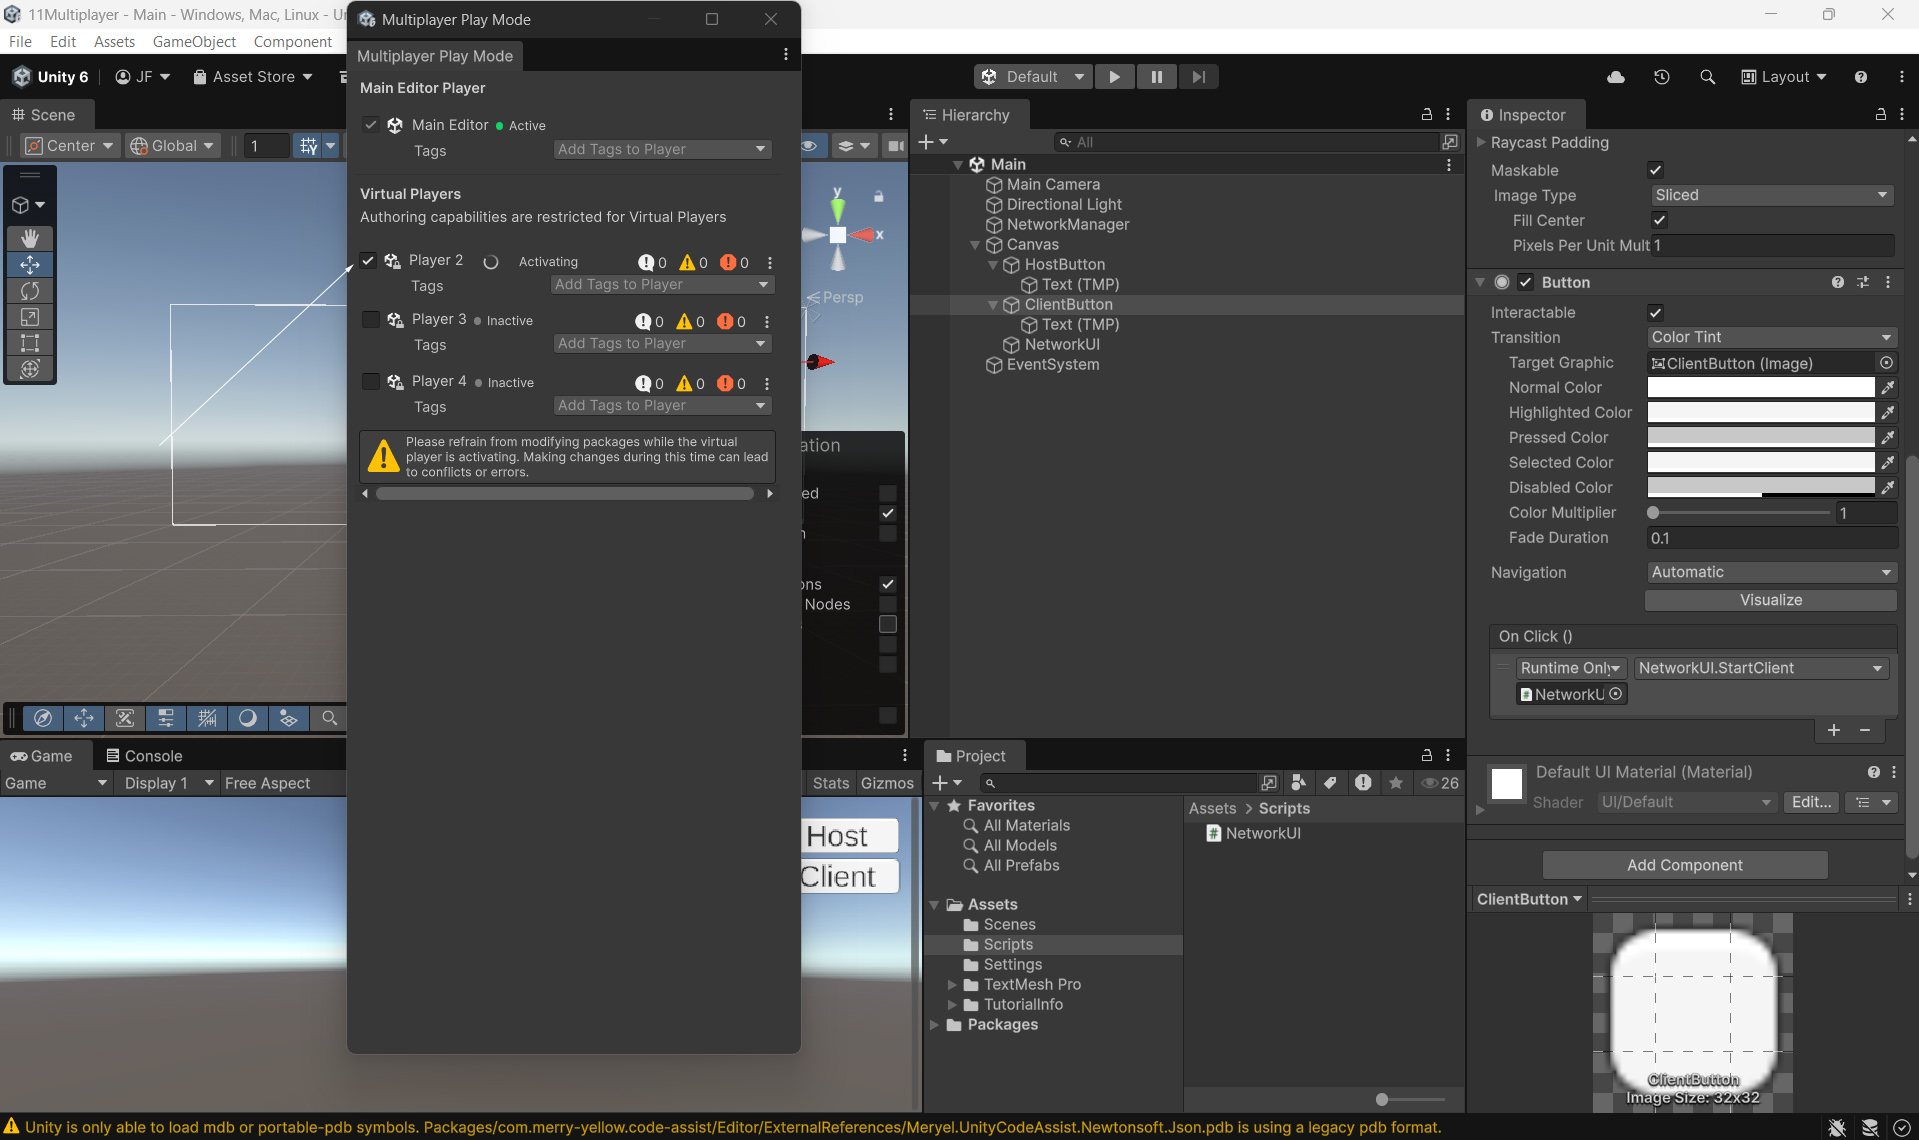
Task: Select the Rect tool in Scene toolbar
Action: pos(30,343)
